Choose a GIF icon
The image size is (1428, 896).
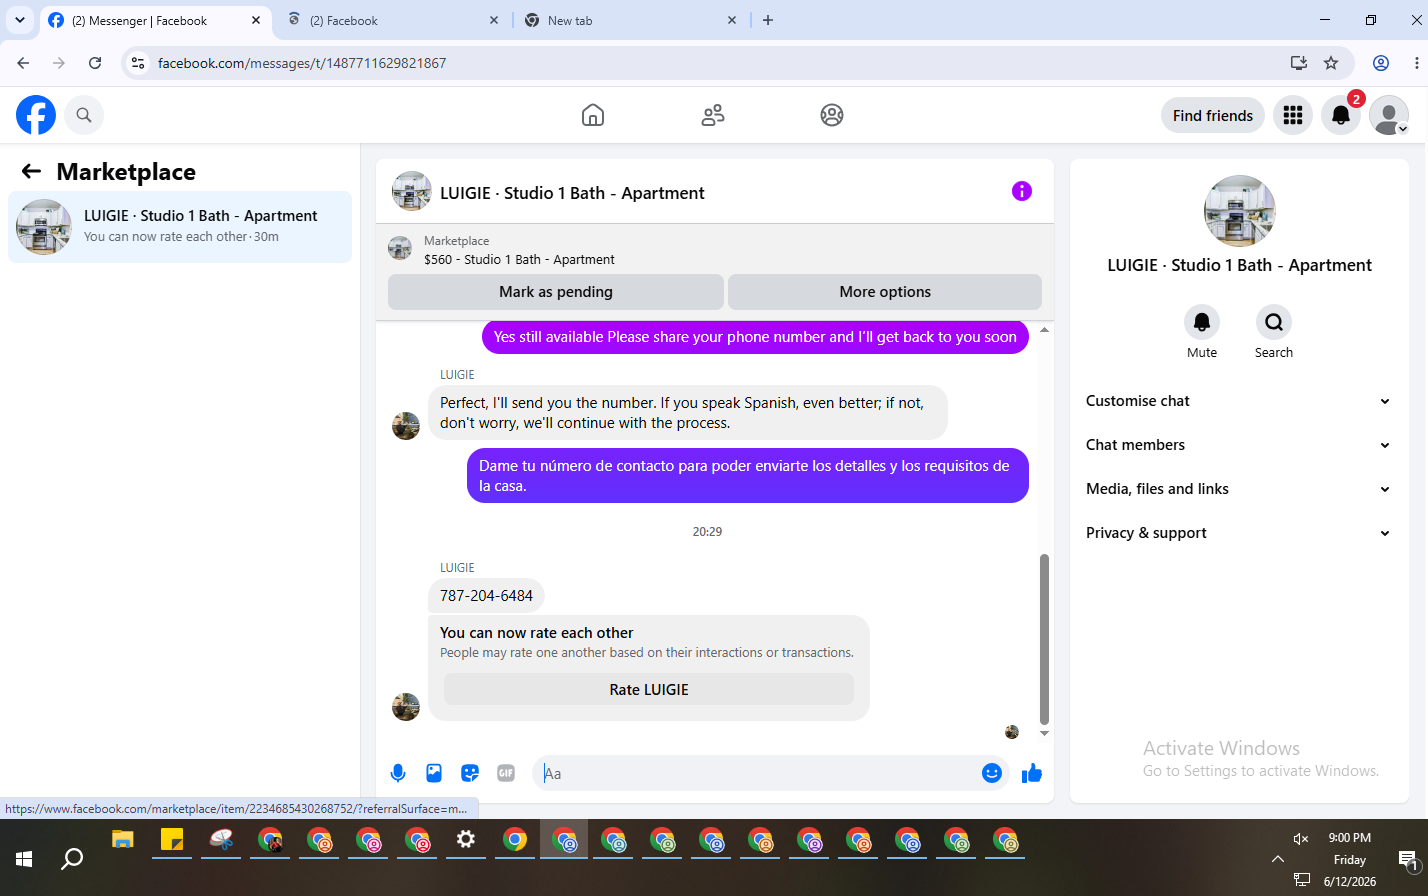pos(506,773)
